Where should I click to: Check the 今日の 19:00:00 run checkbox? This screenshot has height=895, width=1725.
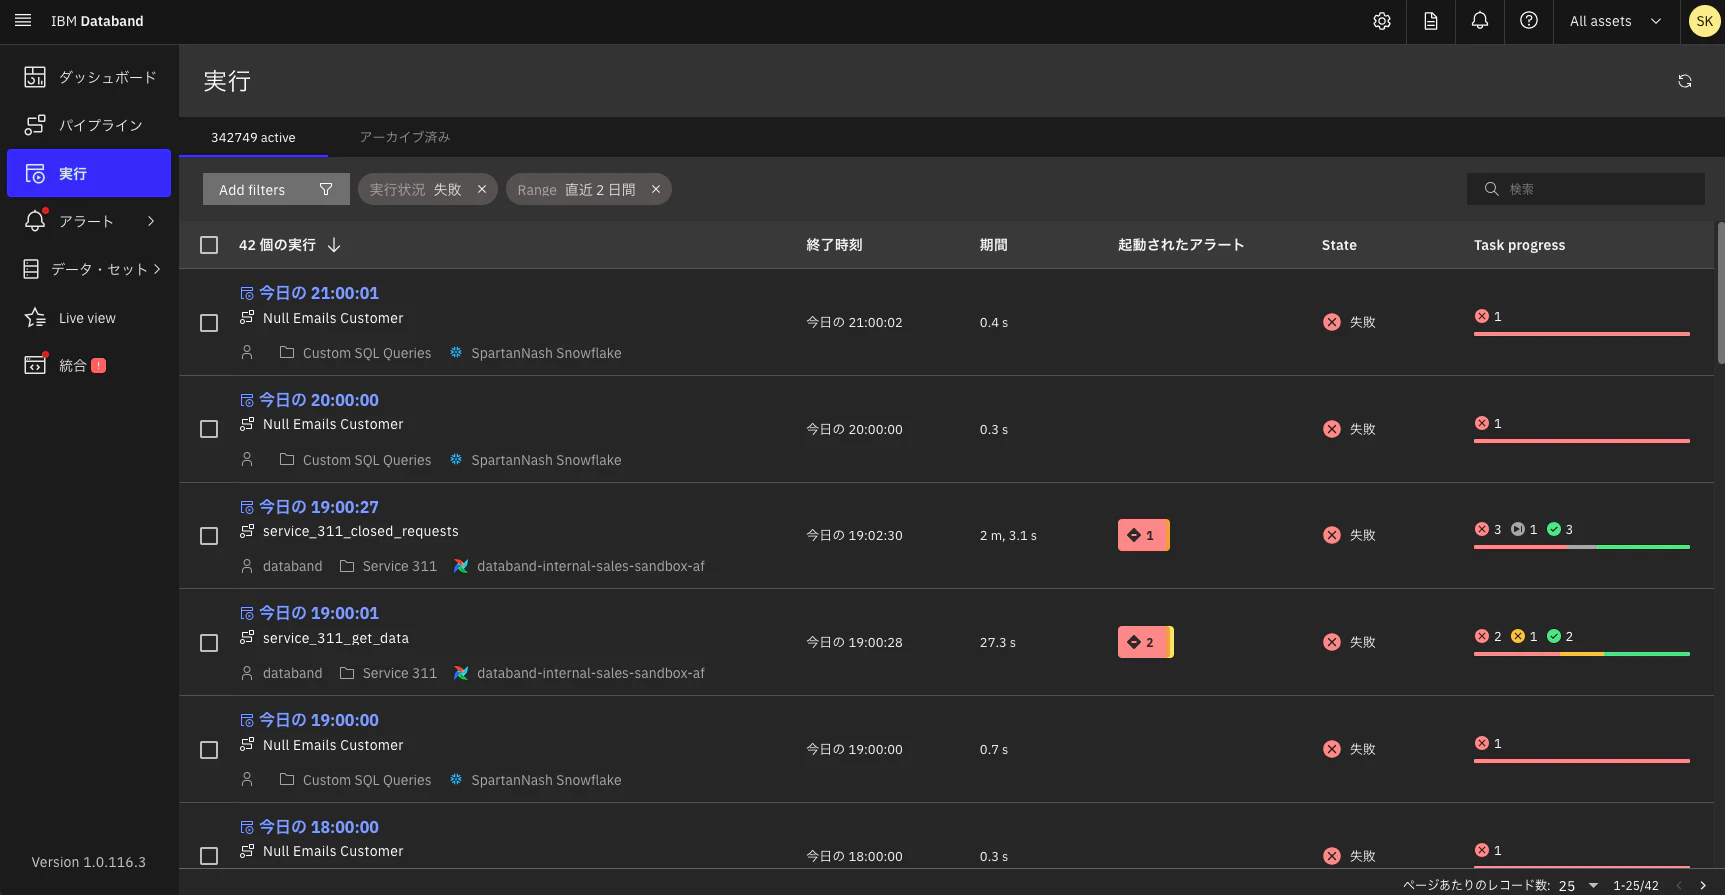pos(209,750)
